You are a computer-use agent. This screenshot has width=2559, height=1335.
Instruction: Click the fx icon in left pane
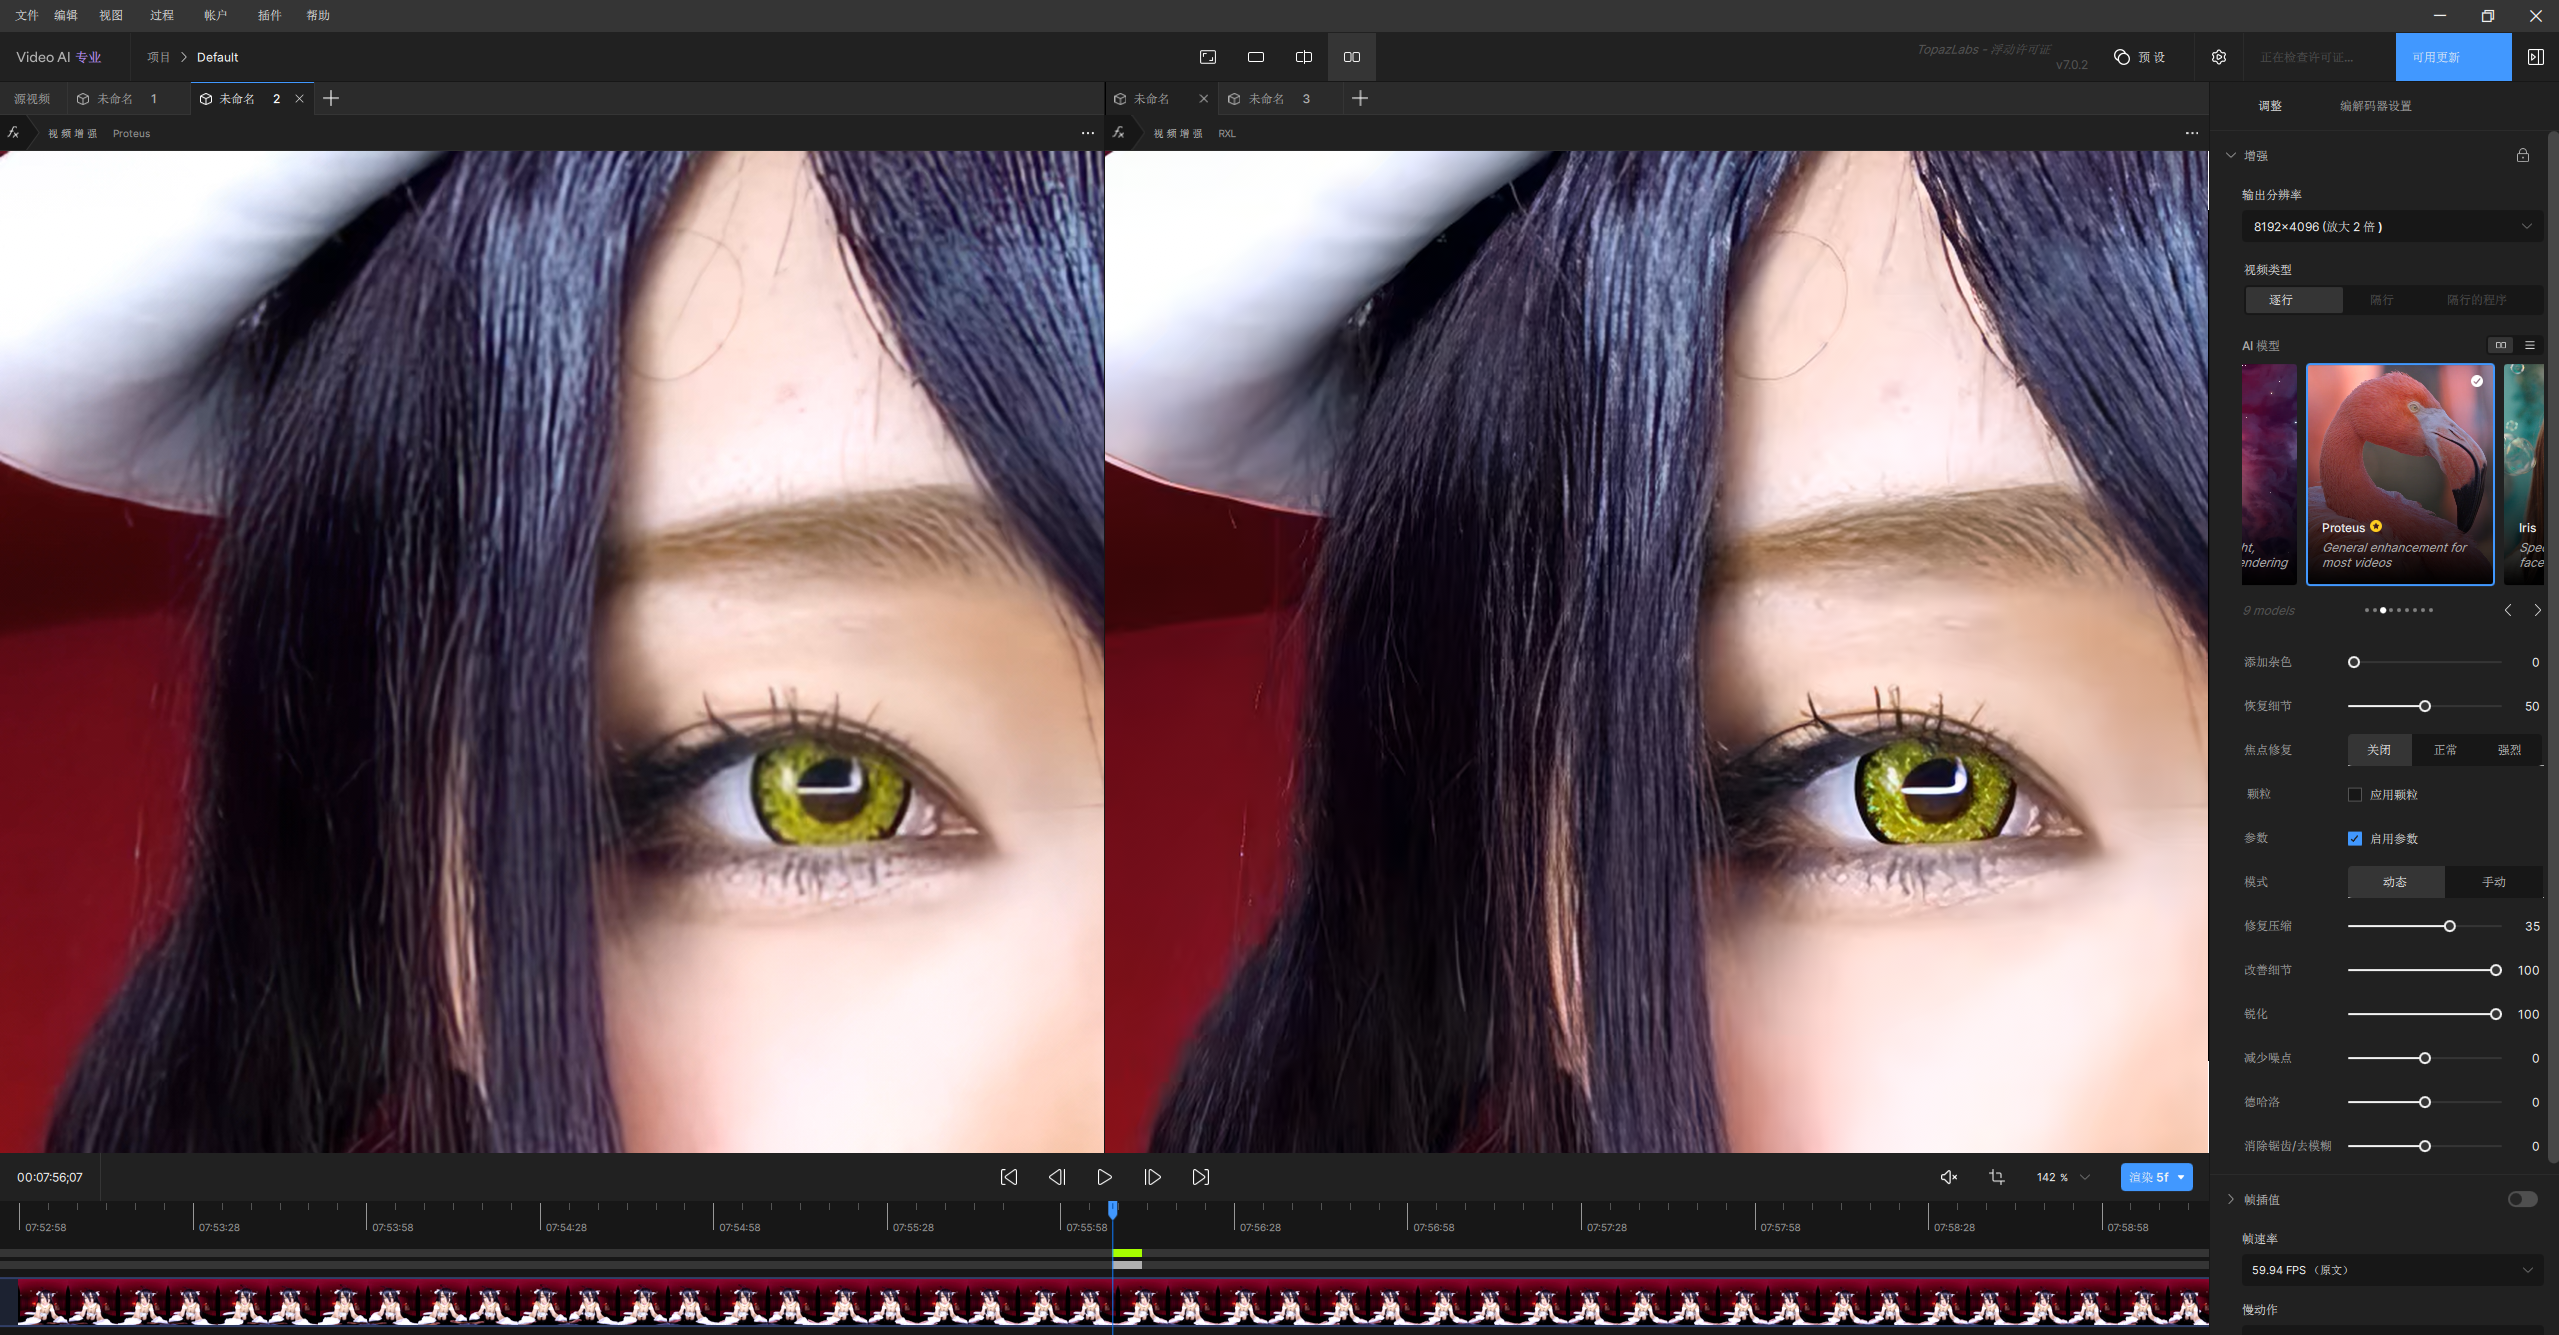point(13,132)
